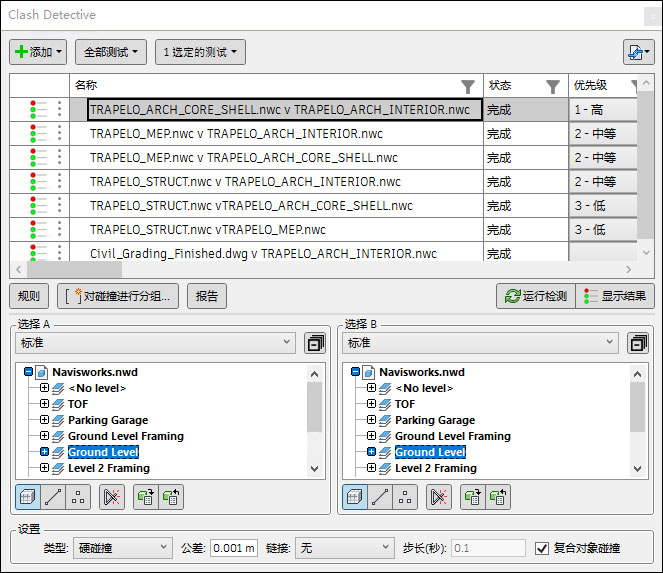663x573 pixels.
Task: Click self-intersect button in Selection A
Action: click(112, 497)
